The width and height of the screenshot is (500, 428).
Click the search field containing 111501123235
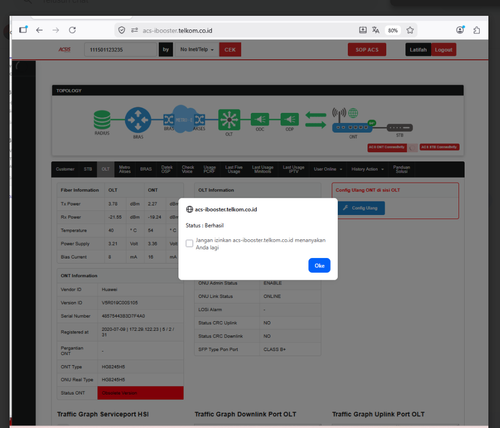tap(120, 50)
